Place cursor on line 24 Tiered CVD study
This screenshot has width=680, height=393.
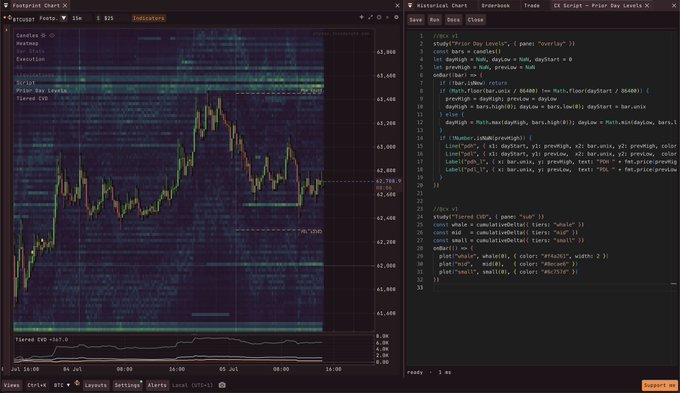coord(488,216)
